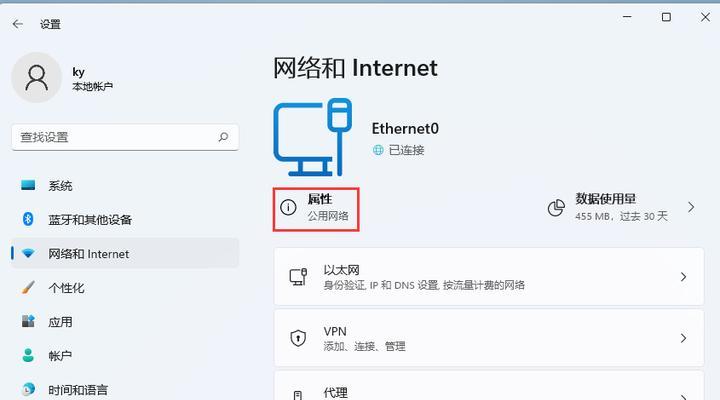Click the 帐户 person icon
This screenshot has width=720, height=400.
[x=28, y=355]
